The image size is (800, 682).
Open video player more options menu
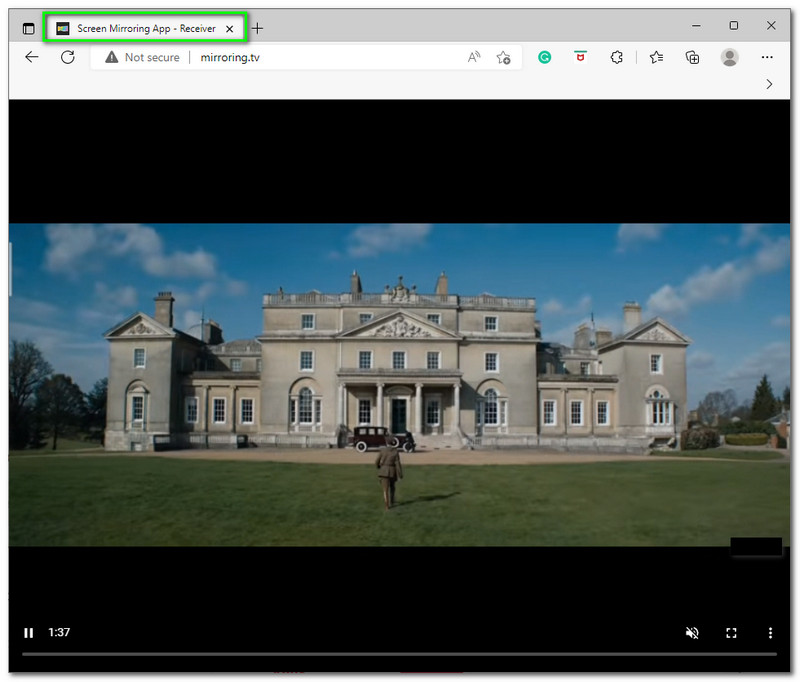coord(770,633)
